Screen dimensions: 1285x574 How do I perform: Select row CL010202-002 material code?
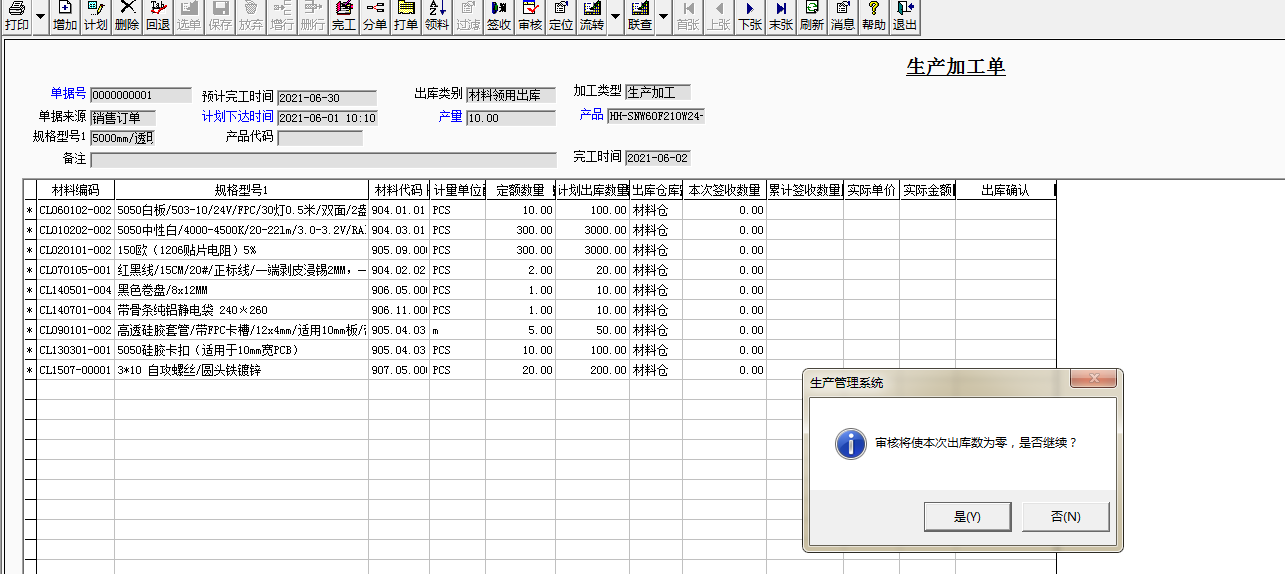(x=75, y=230)
